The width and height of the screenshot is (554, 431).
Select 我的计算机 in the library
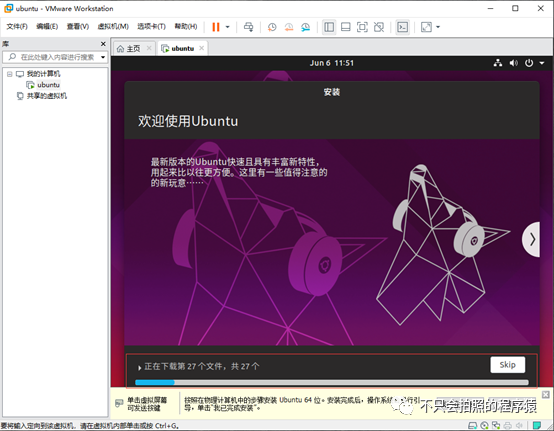pyautogui.click(x=43, y=74)
